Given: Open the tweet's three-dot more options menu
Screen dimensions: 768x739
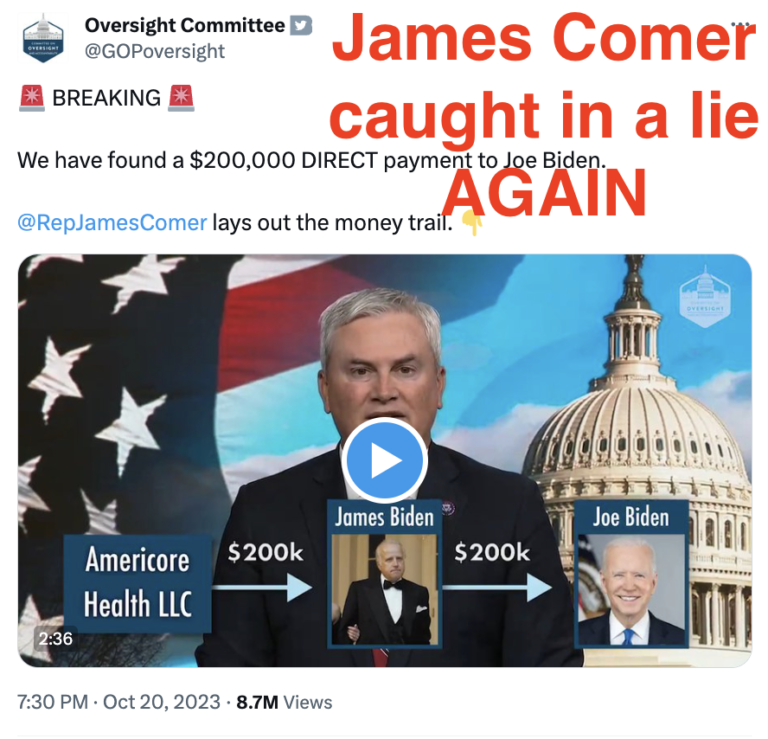Looking at the screenshot, I should click(x=741, y=24).
